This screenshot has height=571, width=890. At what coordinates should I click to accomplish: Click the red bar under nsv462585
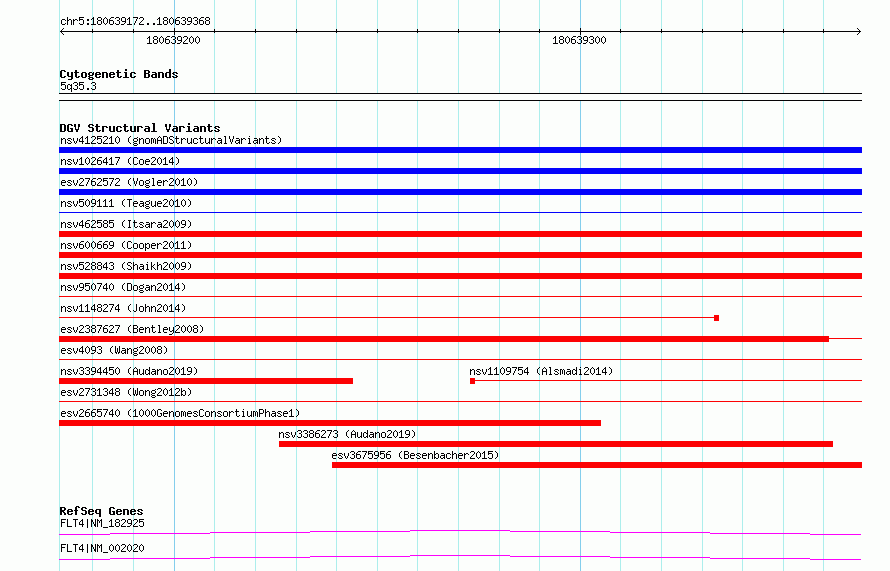pos(460,234)
